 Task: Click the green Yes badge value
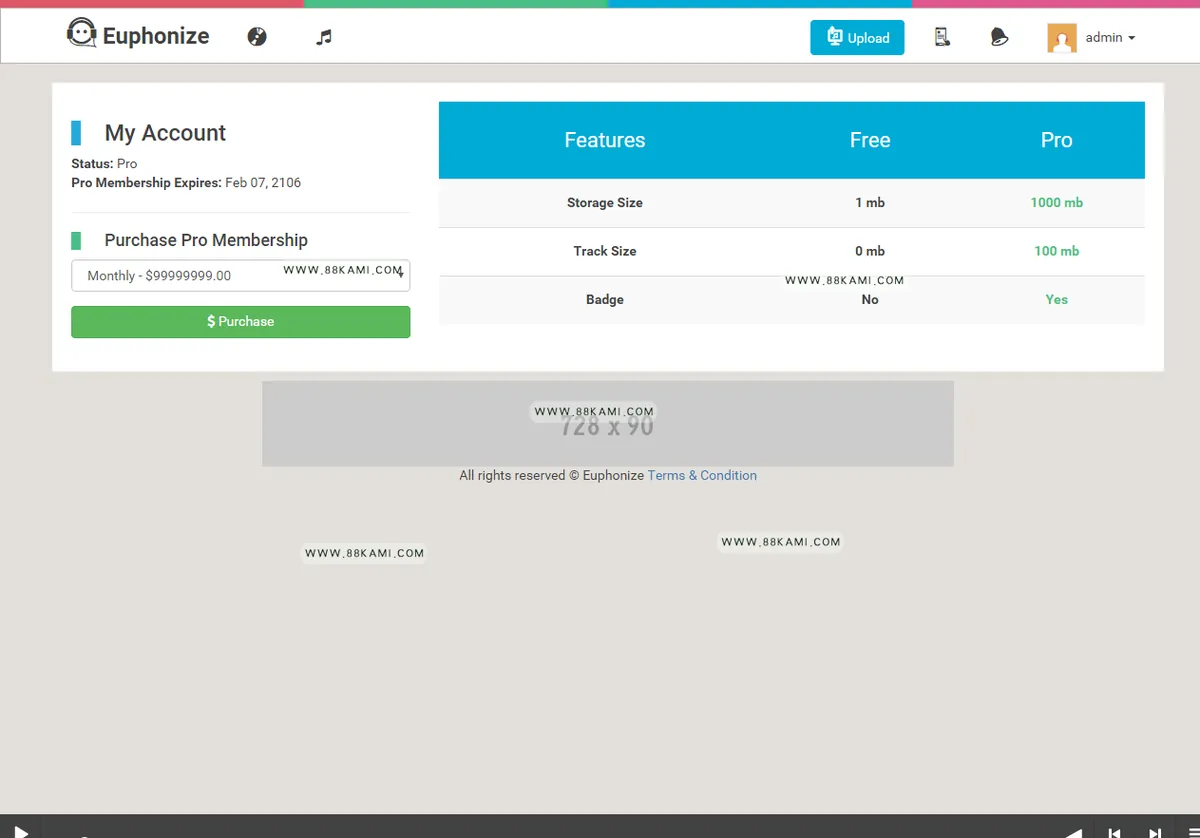[x=1057, y=299]
